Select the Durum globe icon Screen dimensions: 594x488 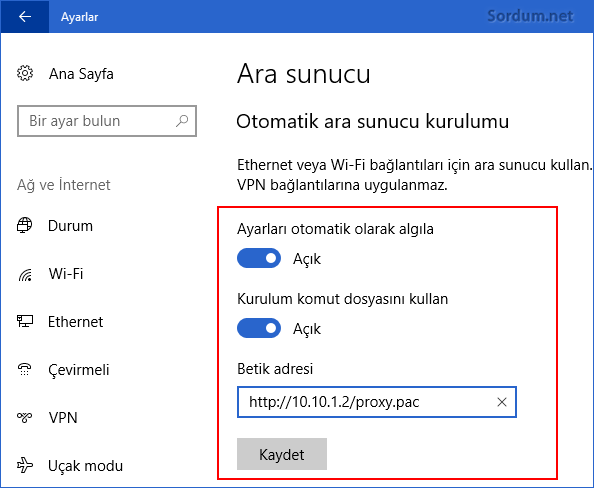point(25,225)
